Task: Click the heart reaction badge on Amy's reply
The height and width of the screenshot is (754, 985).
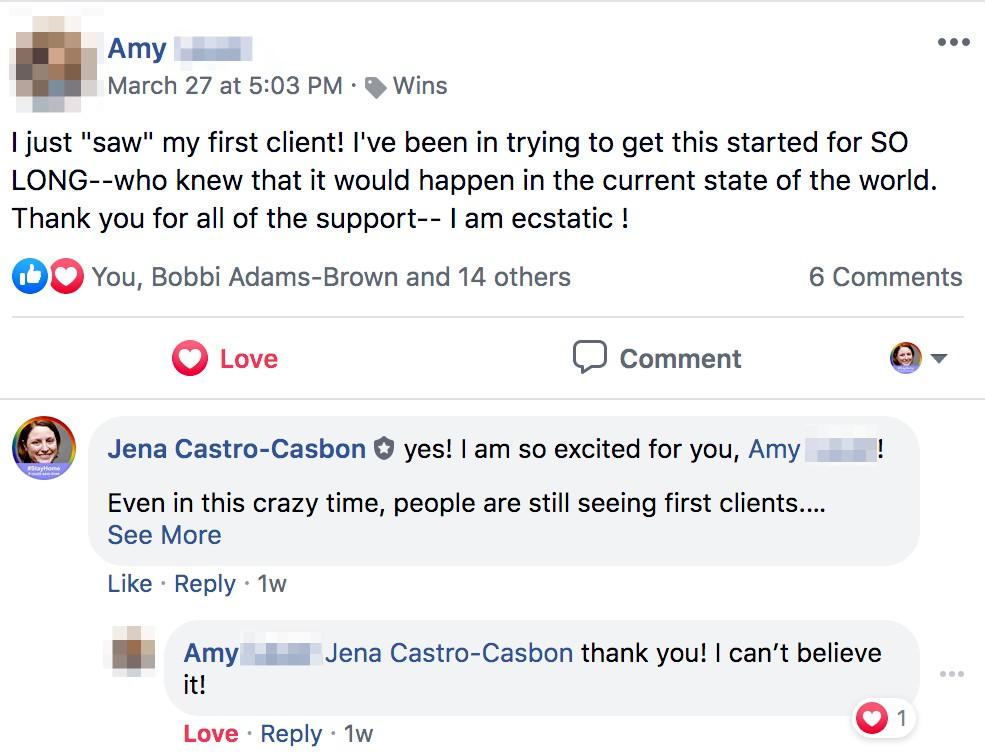Action: [873, 717]
